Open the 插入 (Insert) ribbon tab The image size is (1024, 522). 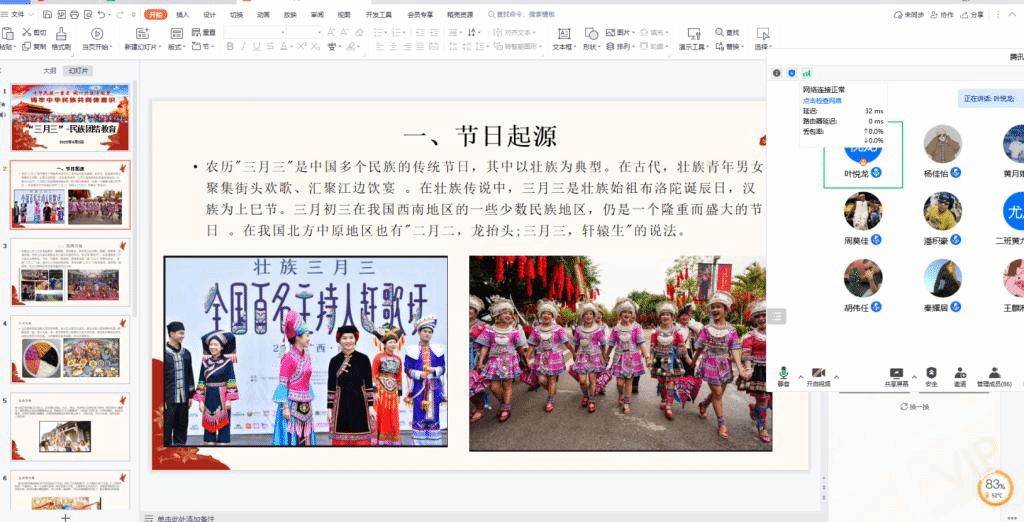(x=182, y=15)
